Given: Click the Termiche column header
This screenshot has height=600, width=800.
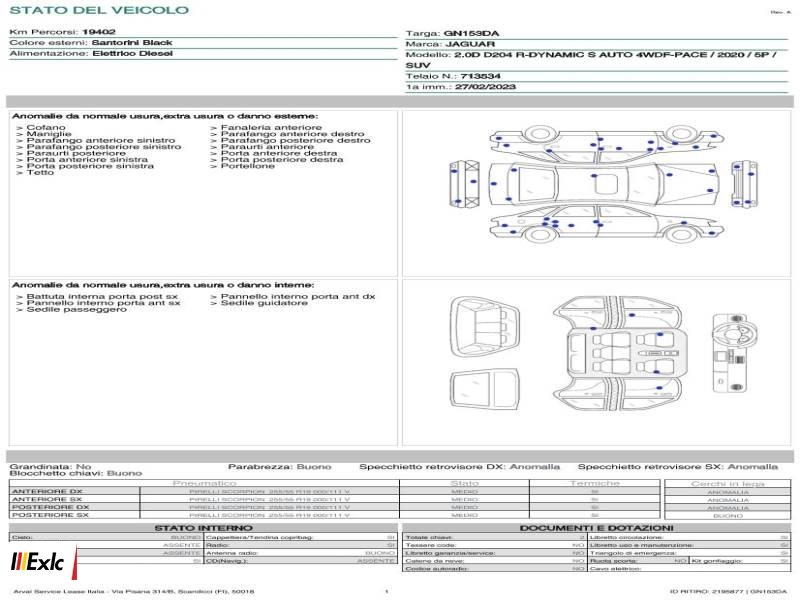Looking at the screenshot, I should pyautogui.click(x=594, y=483).
